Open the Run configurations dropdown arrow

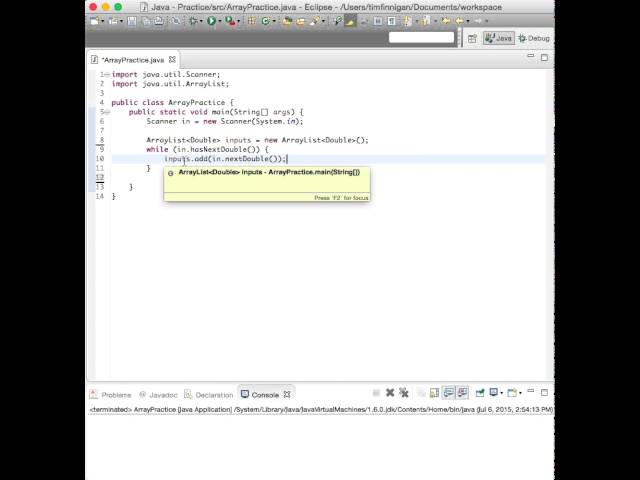pos(220,21)
